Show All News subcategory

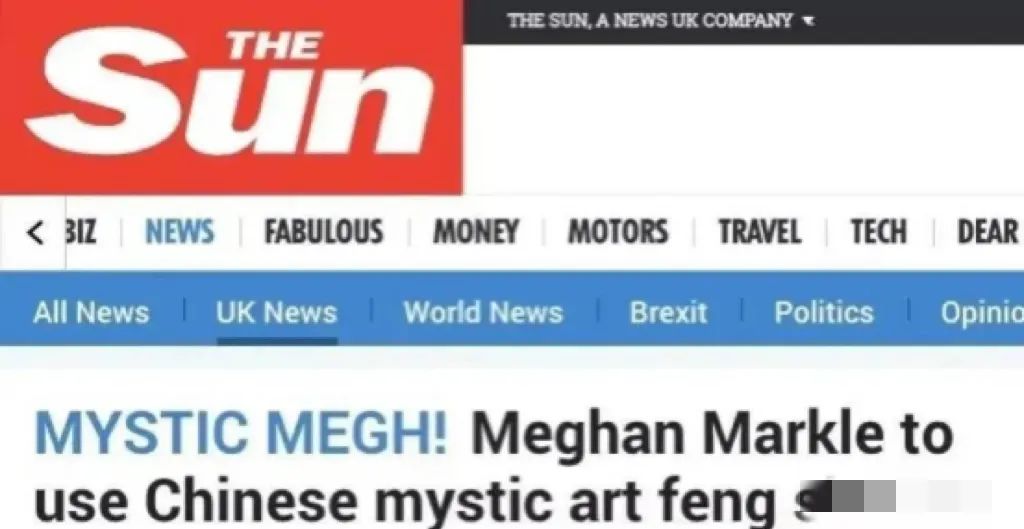coord(91,312)
